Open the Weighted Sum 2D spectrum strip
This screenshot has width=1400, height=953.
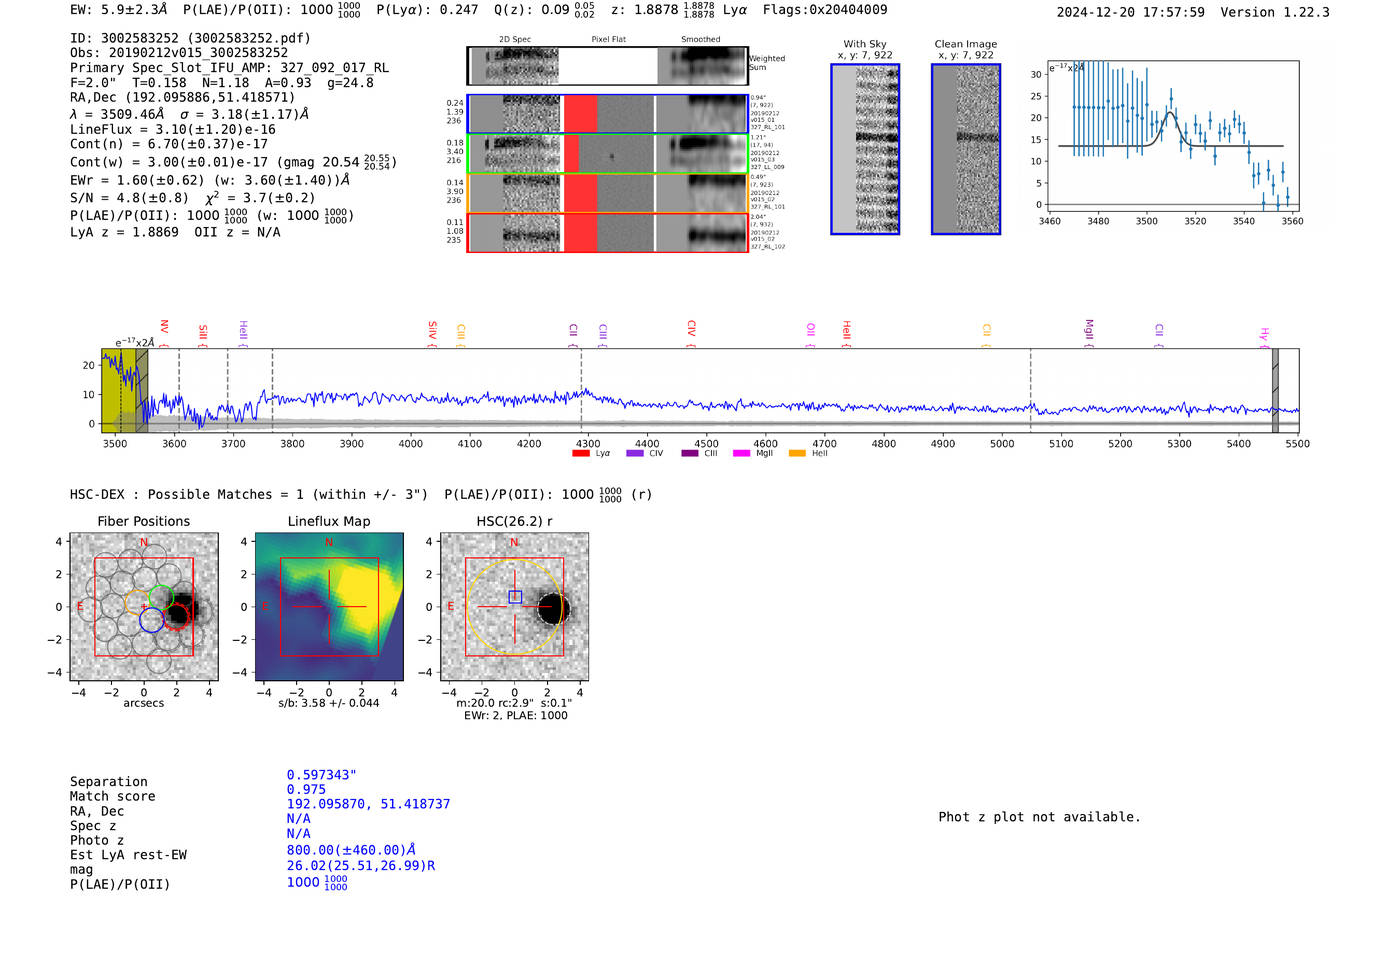608,66
